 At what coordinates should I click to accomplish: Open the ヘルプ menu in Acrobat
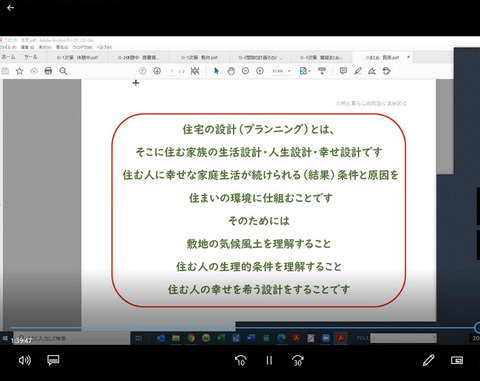pyautogui.click(x=104, y=47)
